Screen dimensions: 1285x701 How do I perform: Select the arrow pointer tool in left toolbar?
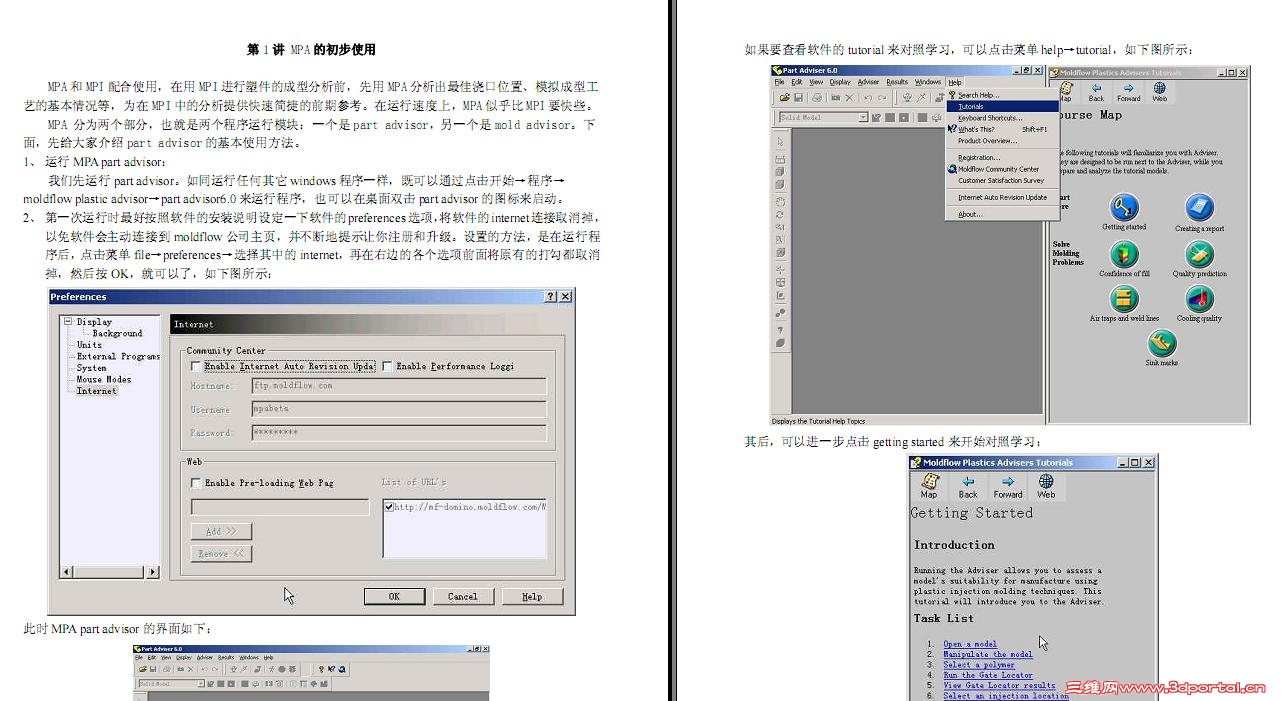pyautogui.click(x=780, y=142)
